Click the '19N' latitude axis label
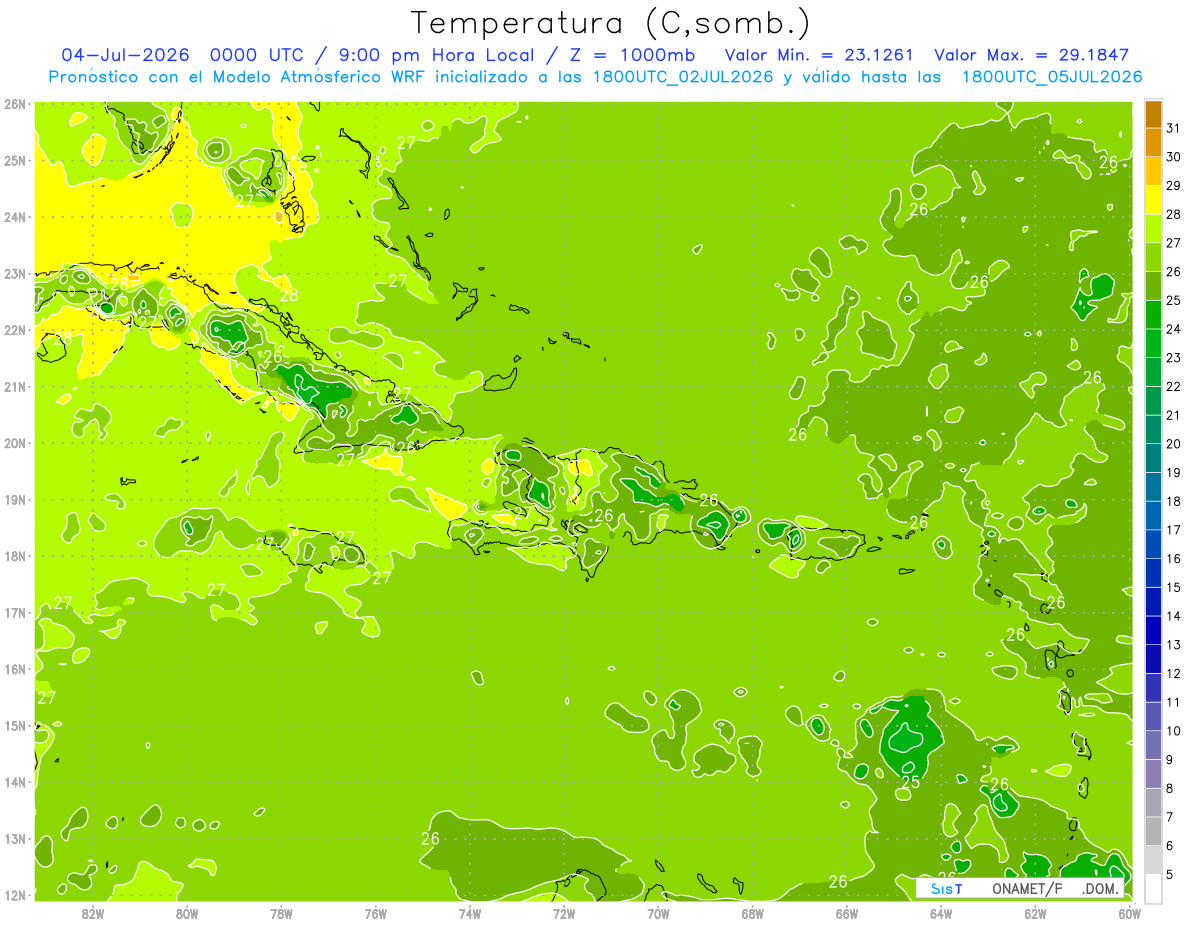Screen dimensions: 1200x927 pyautogui.click(x=14, y=499)
